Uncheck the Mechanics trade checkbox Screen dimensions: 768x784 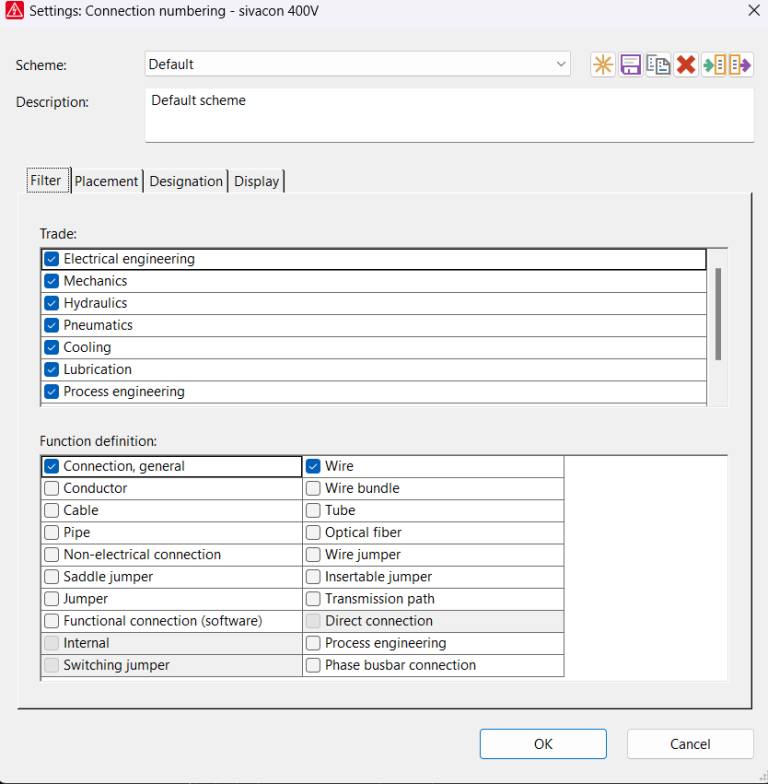(x=52, y=281)
